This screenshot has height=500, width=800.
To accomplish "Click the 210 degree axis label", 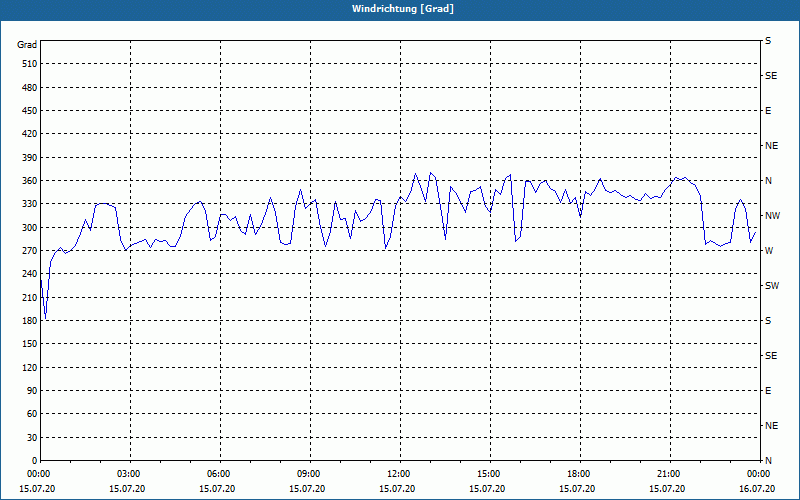I will 30,297.
